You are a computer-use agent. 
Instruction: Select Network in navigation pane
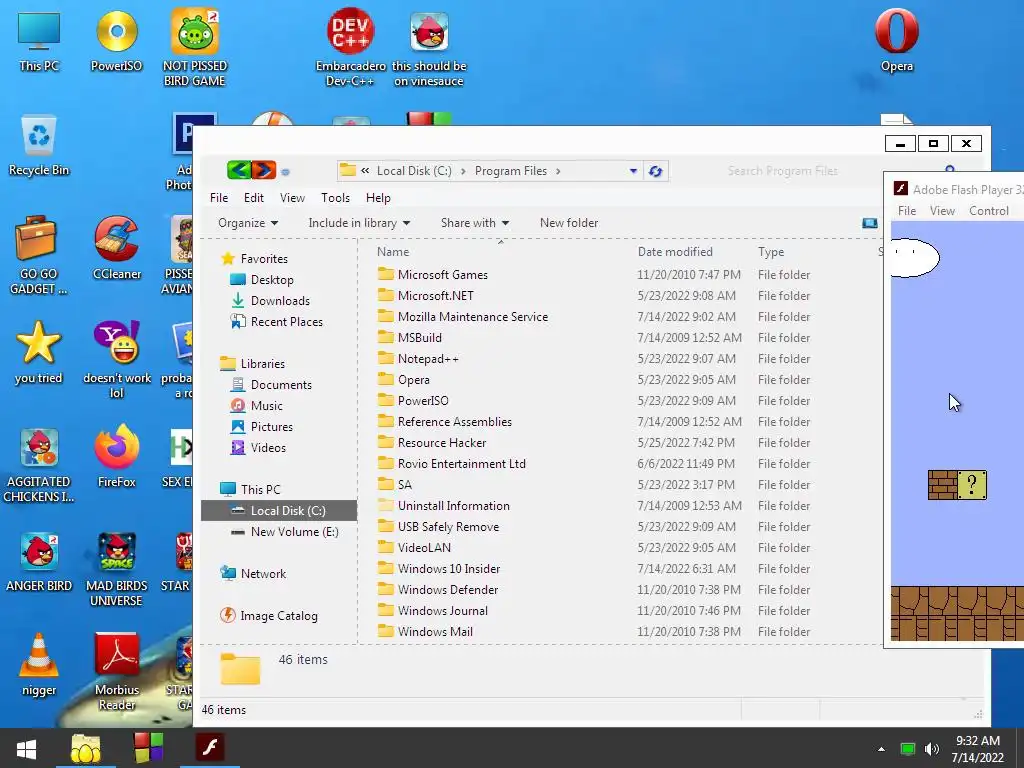pyautogui.click(x=263, y=573)
